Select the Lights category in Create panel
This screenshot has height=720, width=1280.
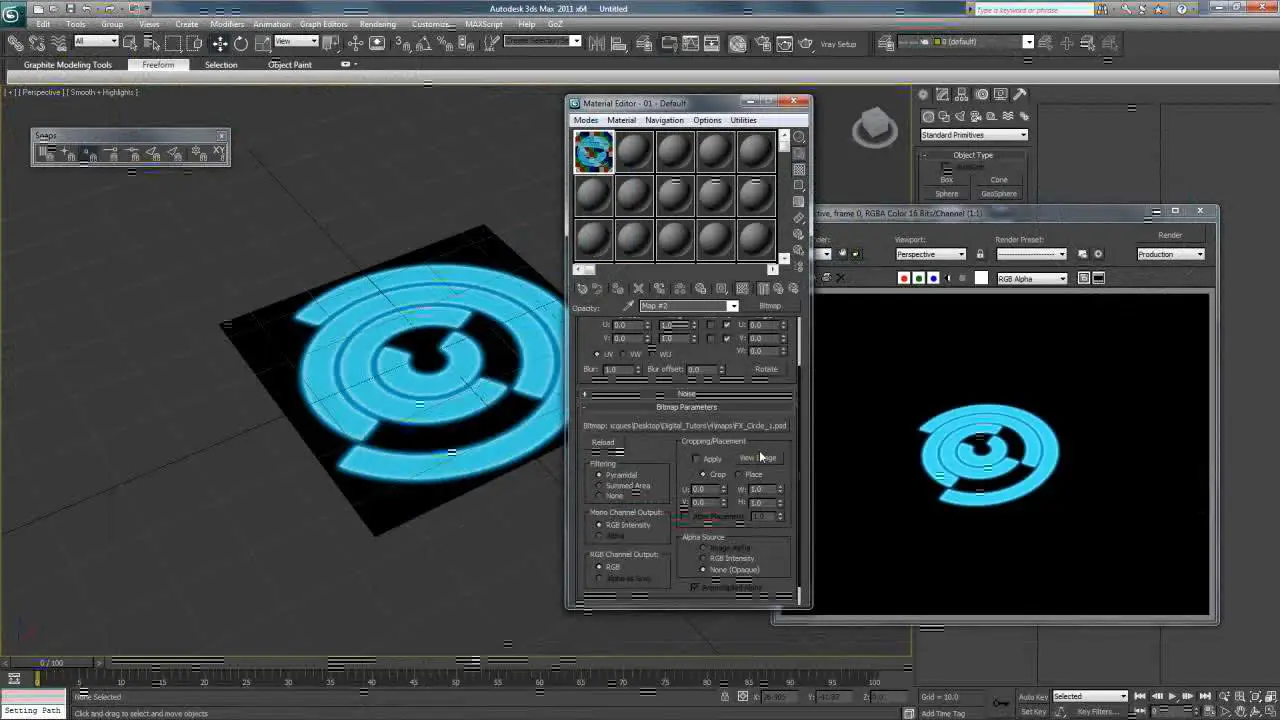click(x=960, y=116)
